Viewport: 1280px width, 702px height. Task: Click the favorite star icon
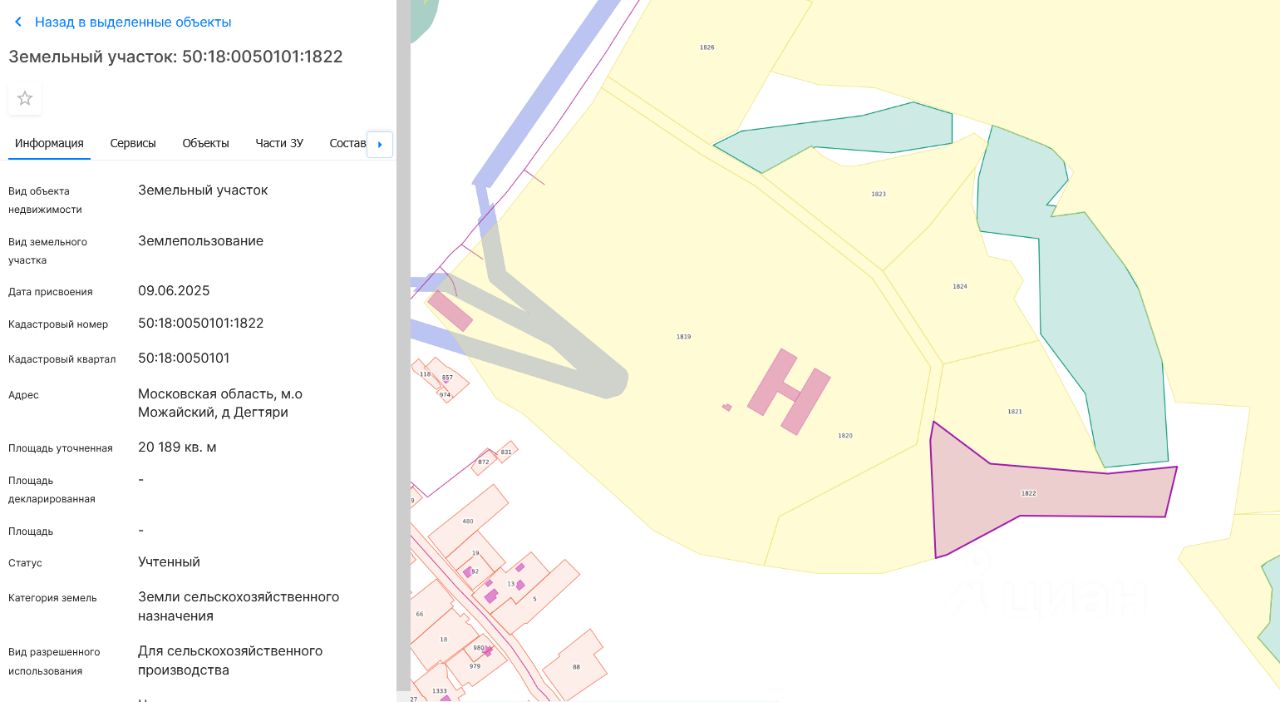[25, 98]
